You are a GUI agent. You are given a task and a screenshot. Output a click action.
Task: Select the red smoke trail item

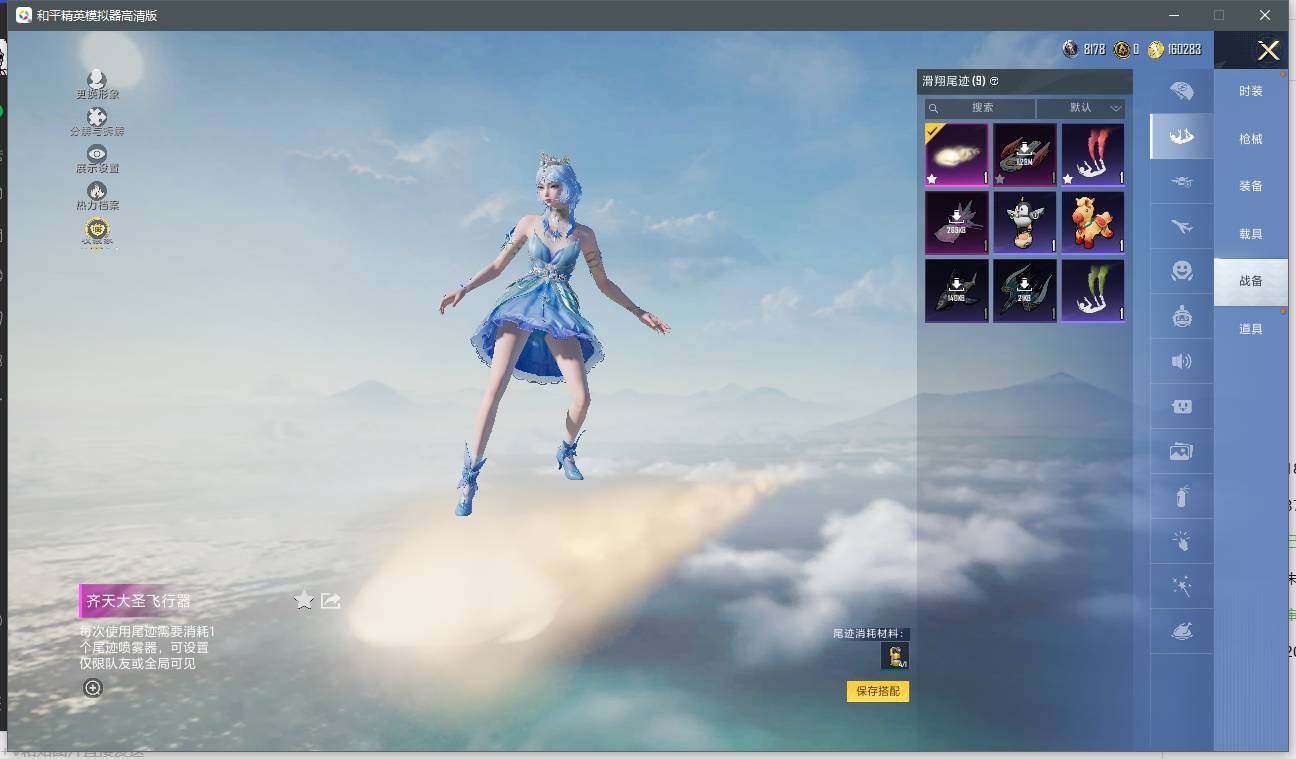click(x=1093, y=155)
